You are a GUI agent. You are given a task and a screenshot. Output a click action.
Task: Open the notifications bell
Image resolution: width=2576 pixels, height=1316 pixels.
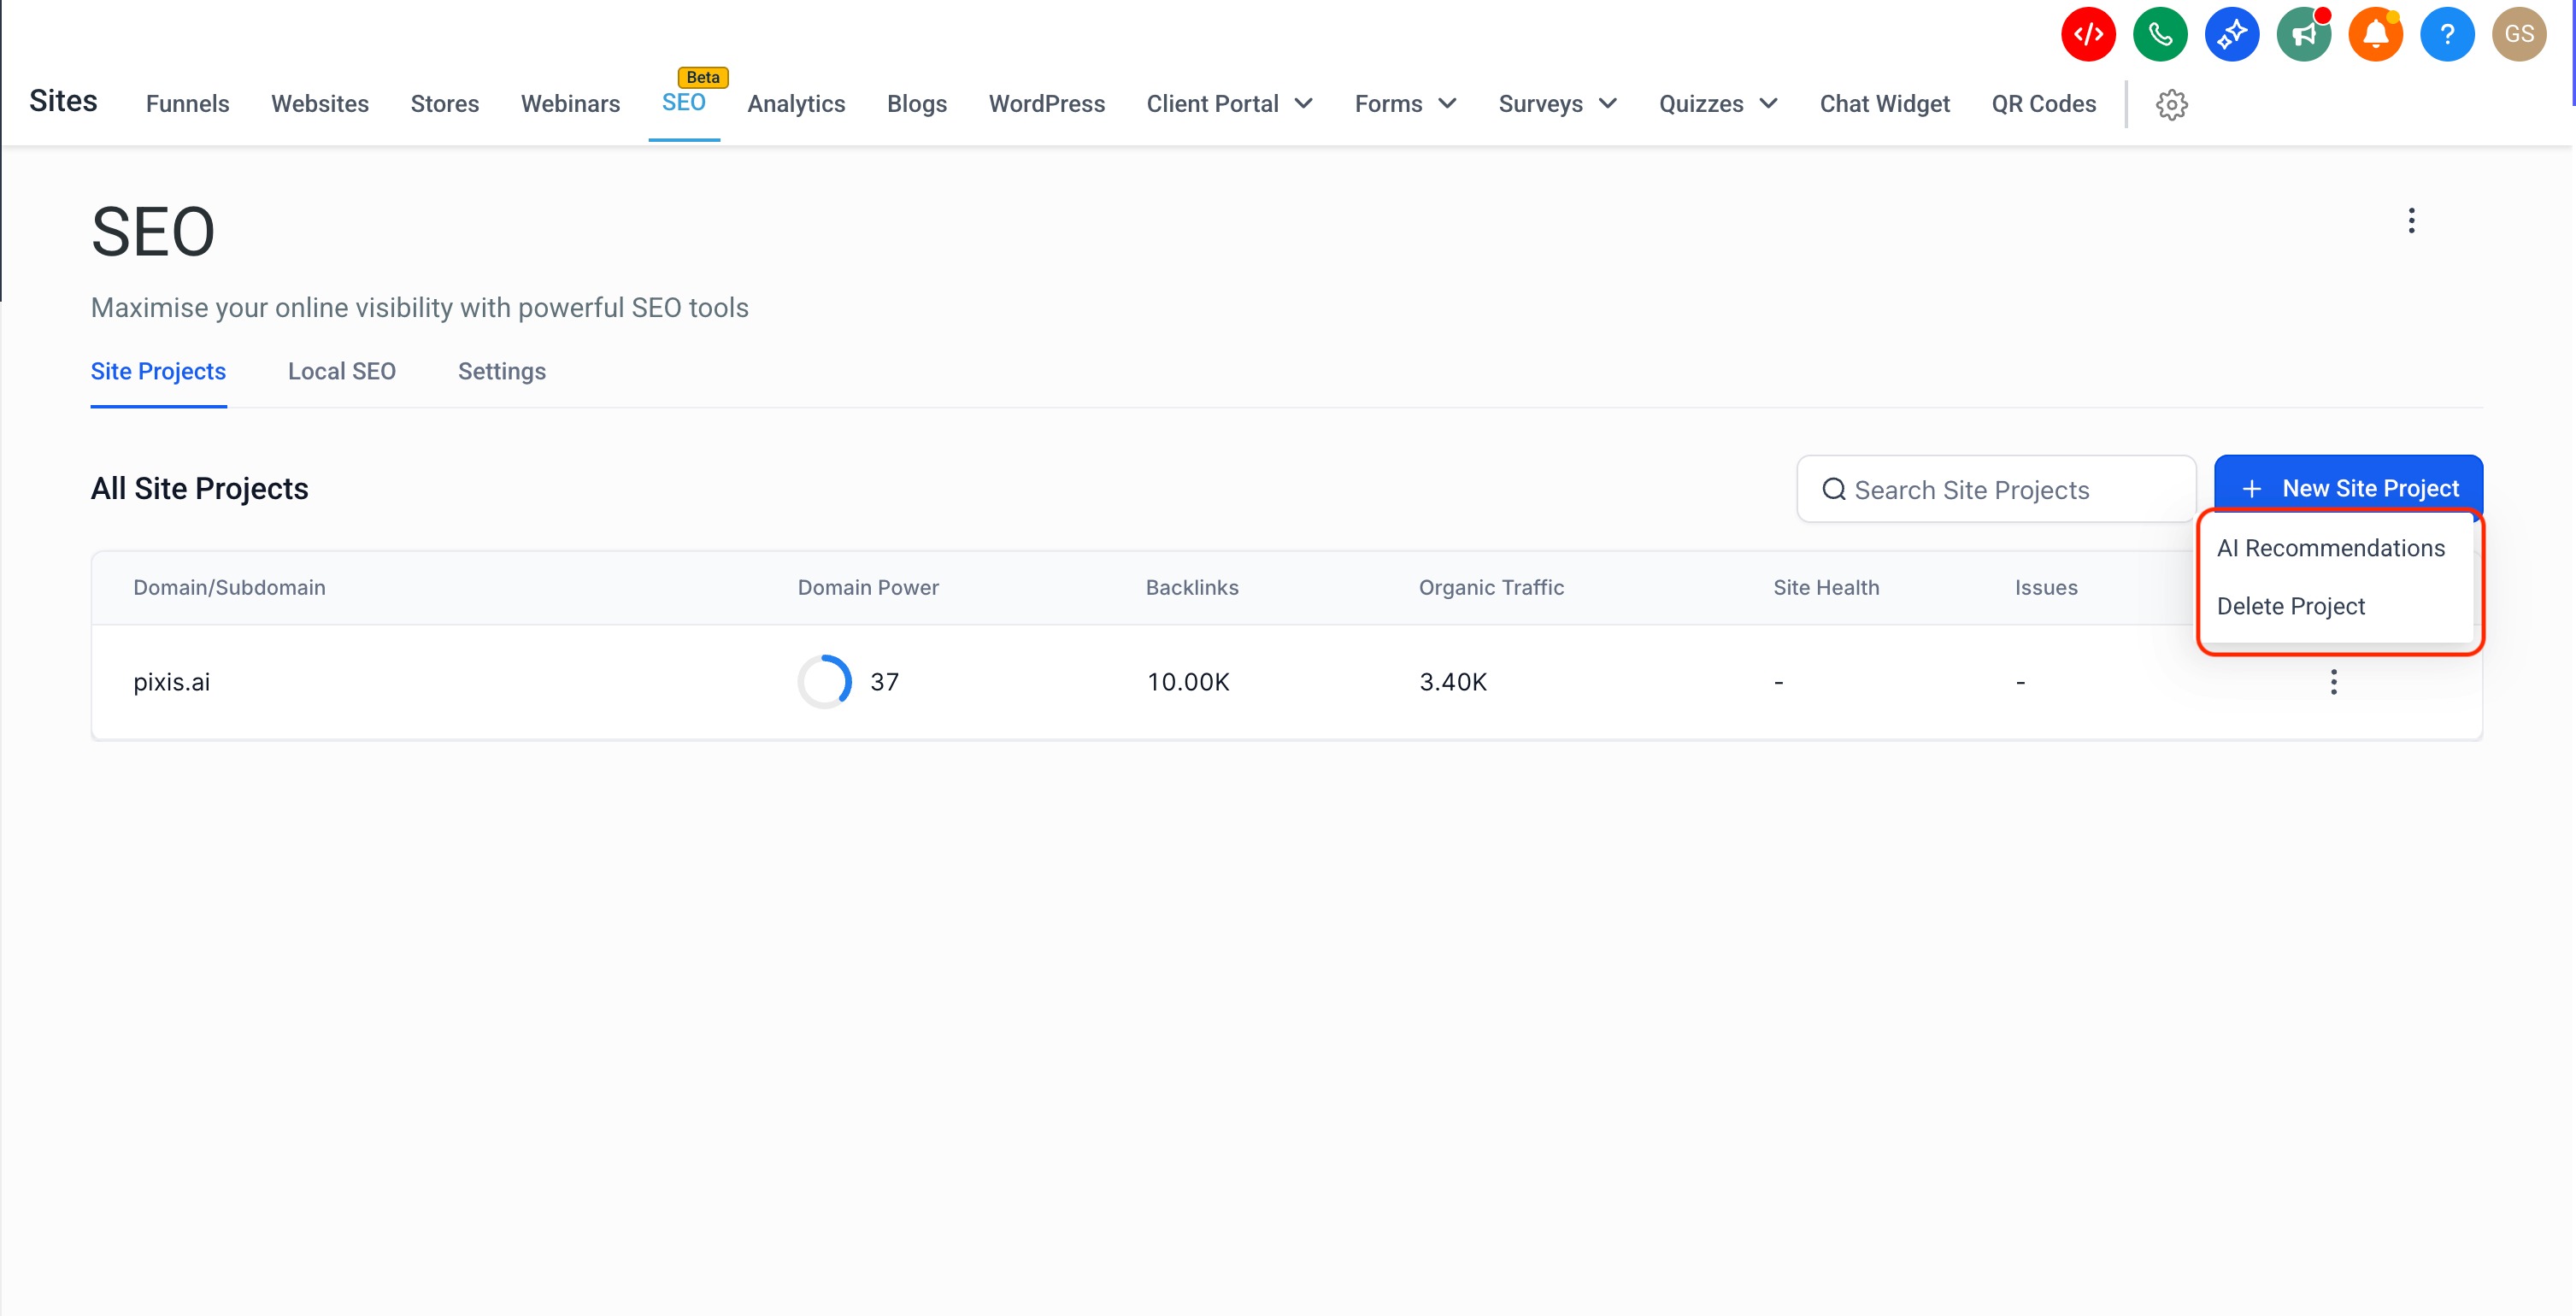2376,33
